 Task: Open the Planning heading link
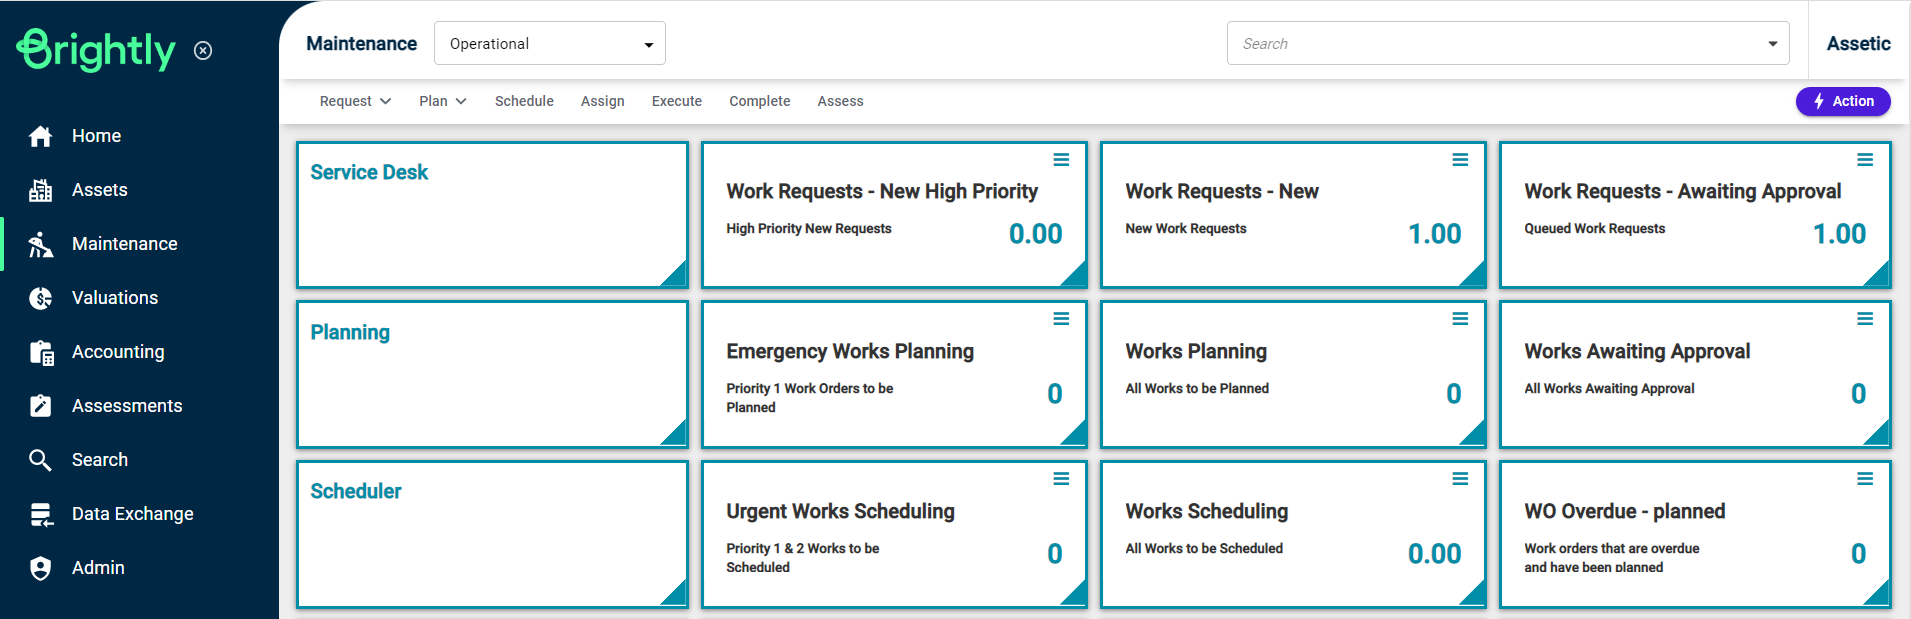[x=350, y=332]
